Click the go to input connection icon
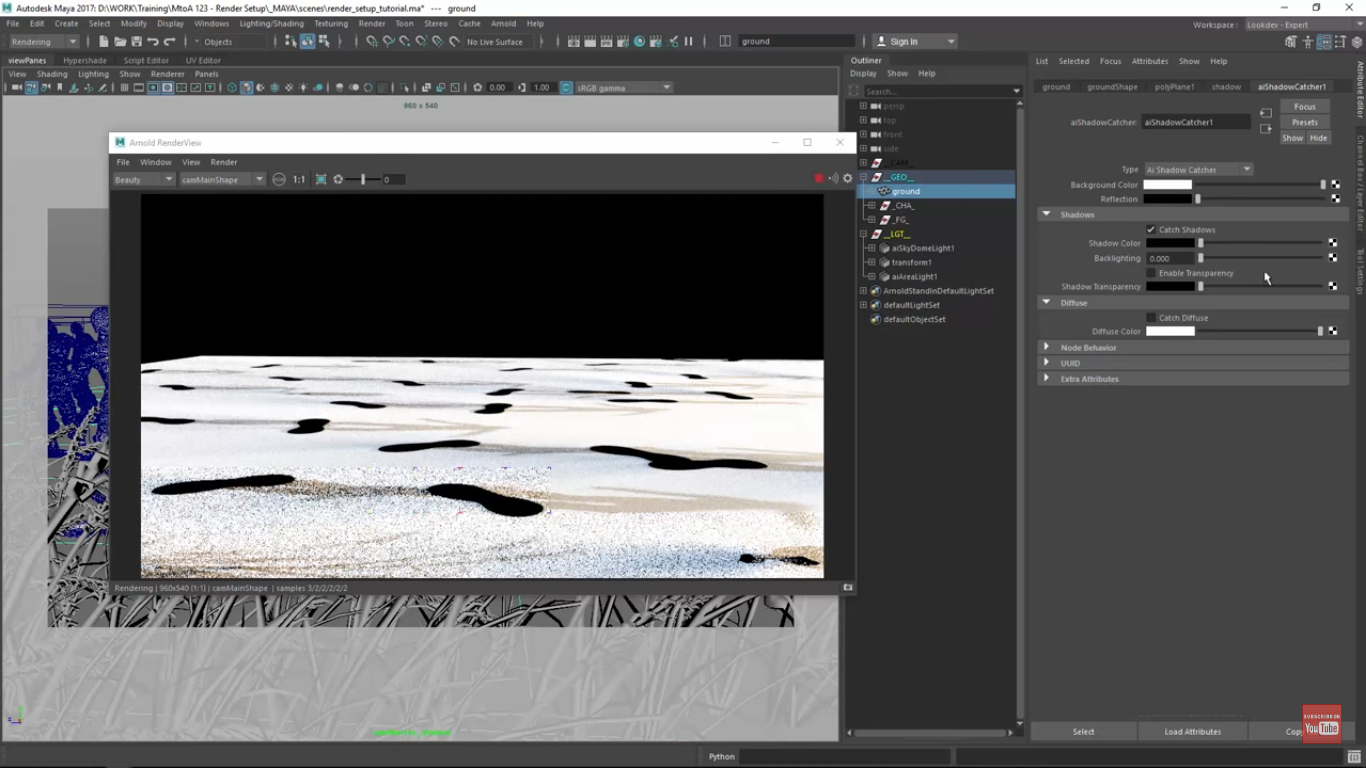 click(1266, 113)
